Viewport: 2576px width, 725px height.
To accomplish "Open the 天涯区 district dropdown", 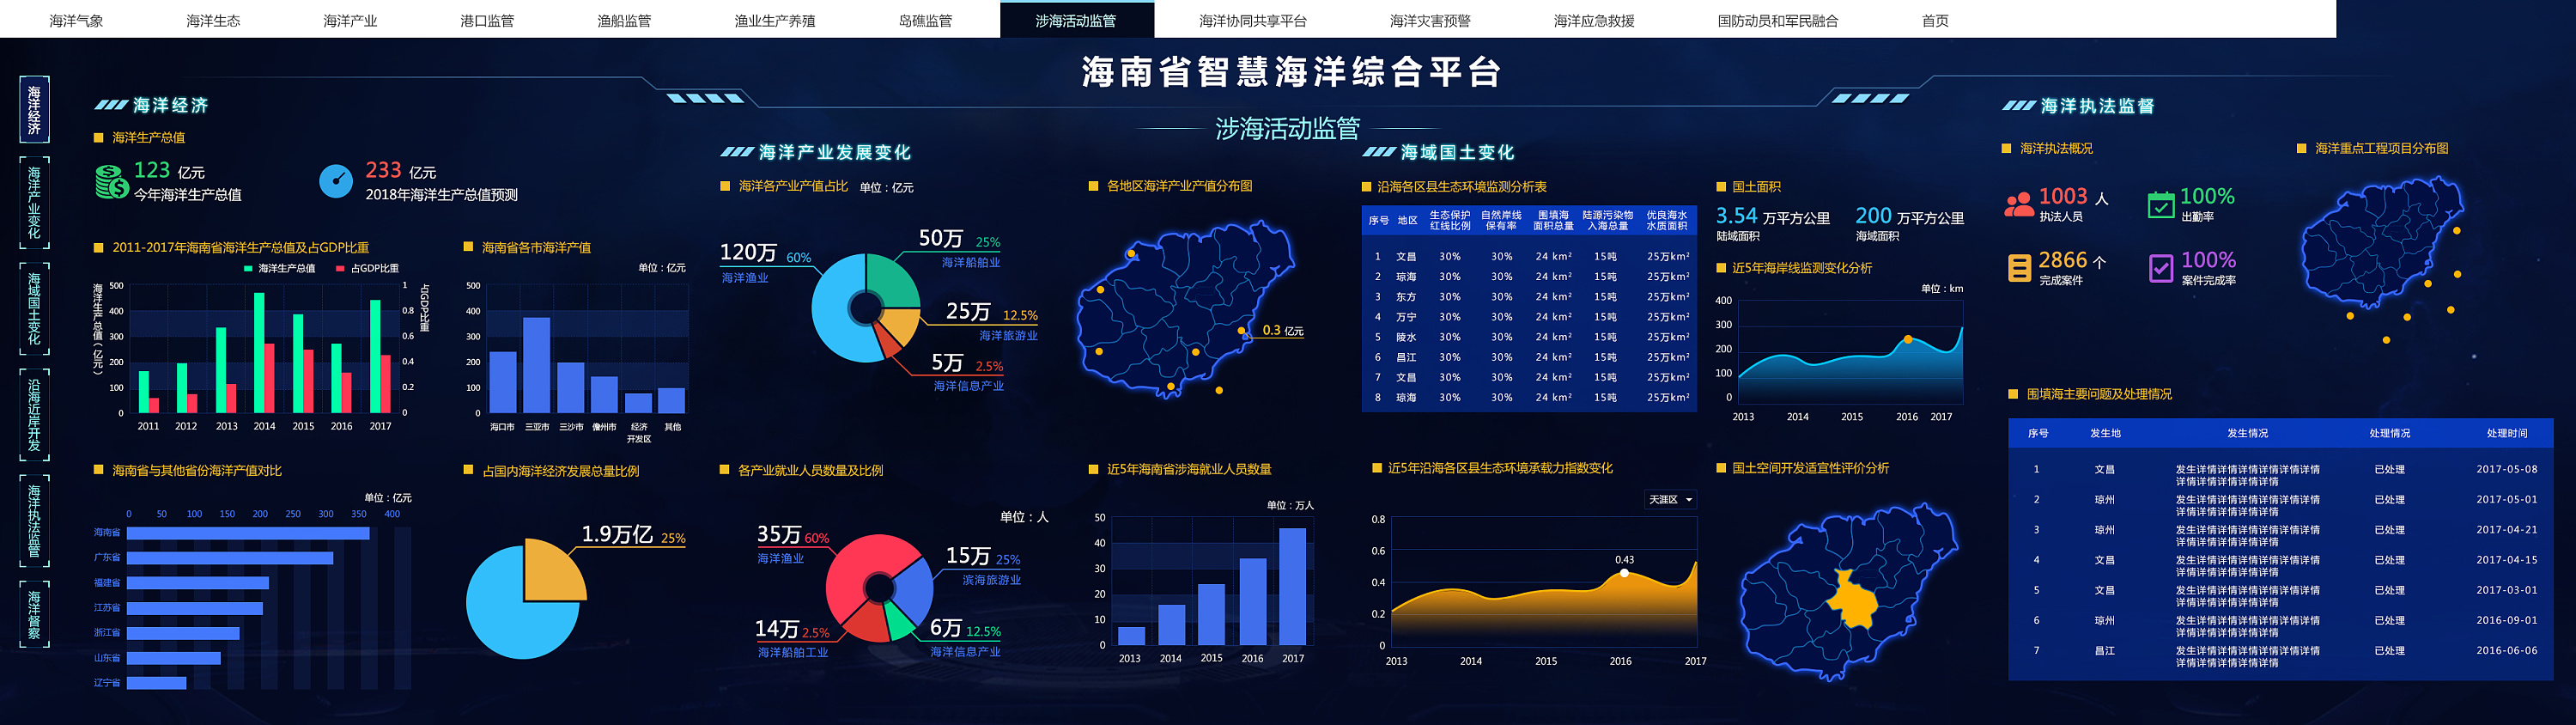I will (1670, 500).
